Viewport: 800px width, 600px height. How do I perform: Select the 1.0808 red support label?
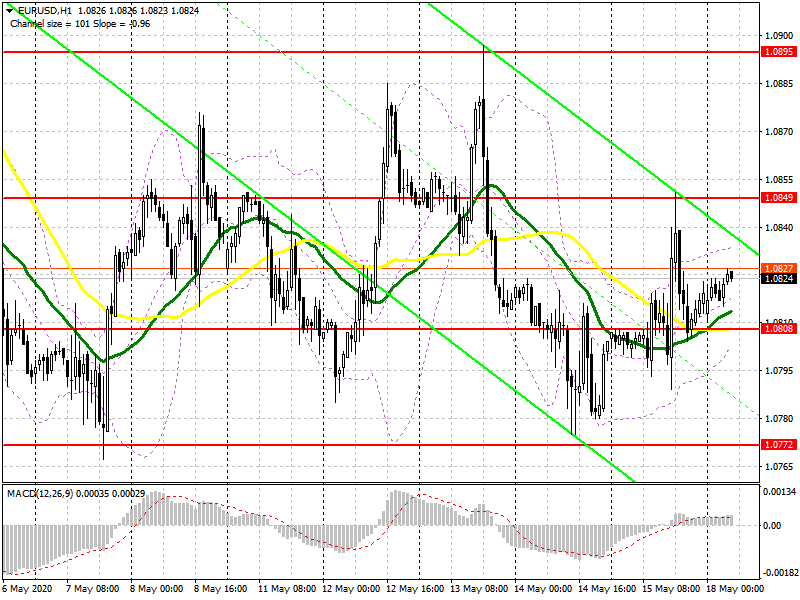tap(778, 329)
